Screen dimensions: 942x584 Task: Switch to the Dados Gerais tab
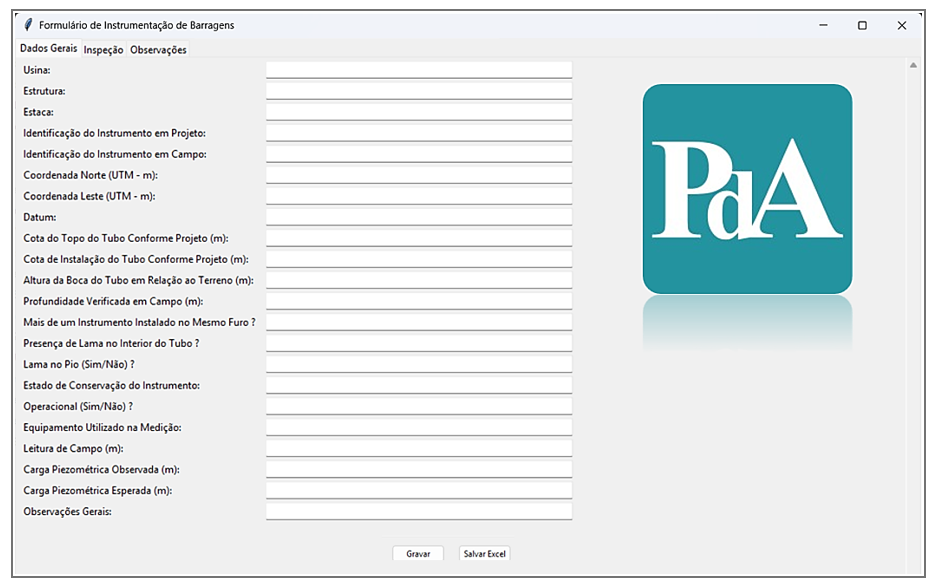coord(49,48)
